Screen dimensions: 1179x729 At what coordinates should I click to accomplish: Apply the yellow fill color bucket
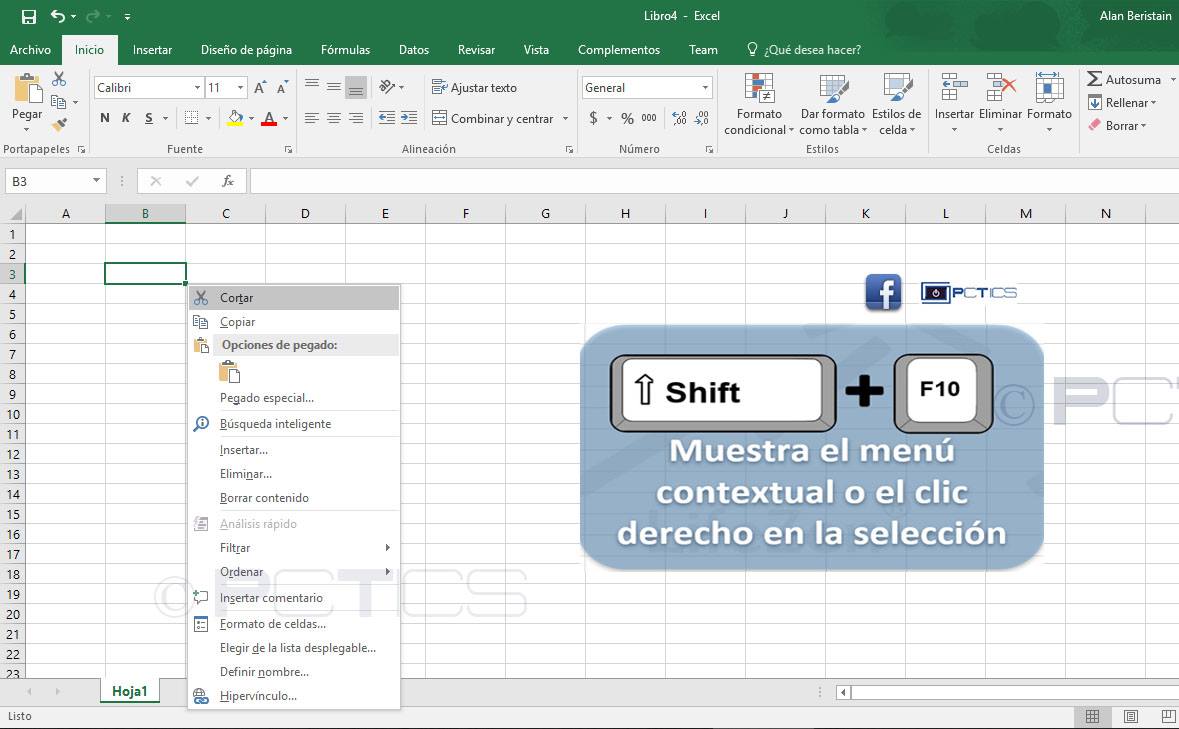[235, 118]
